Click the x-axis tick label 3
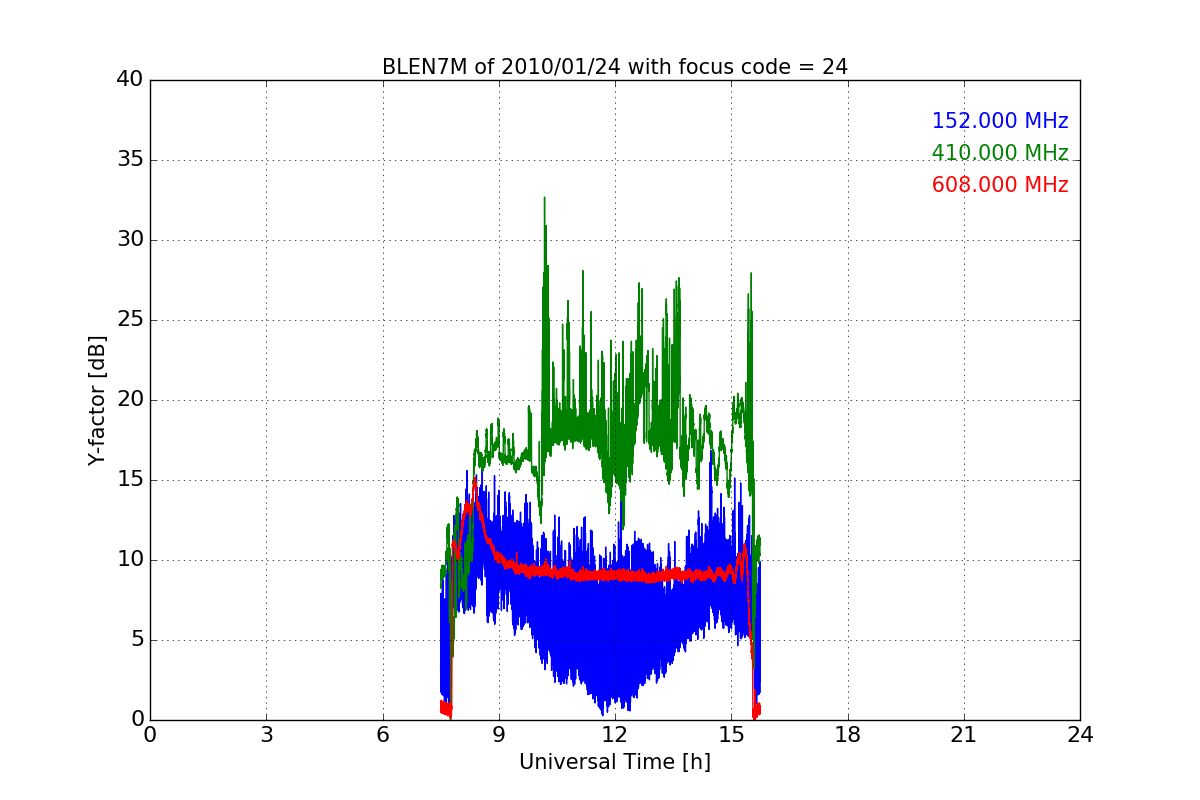Screen dimensions: 1200x800 [266, 734]
